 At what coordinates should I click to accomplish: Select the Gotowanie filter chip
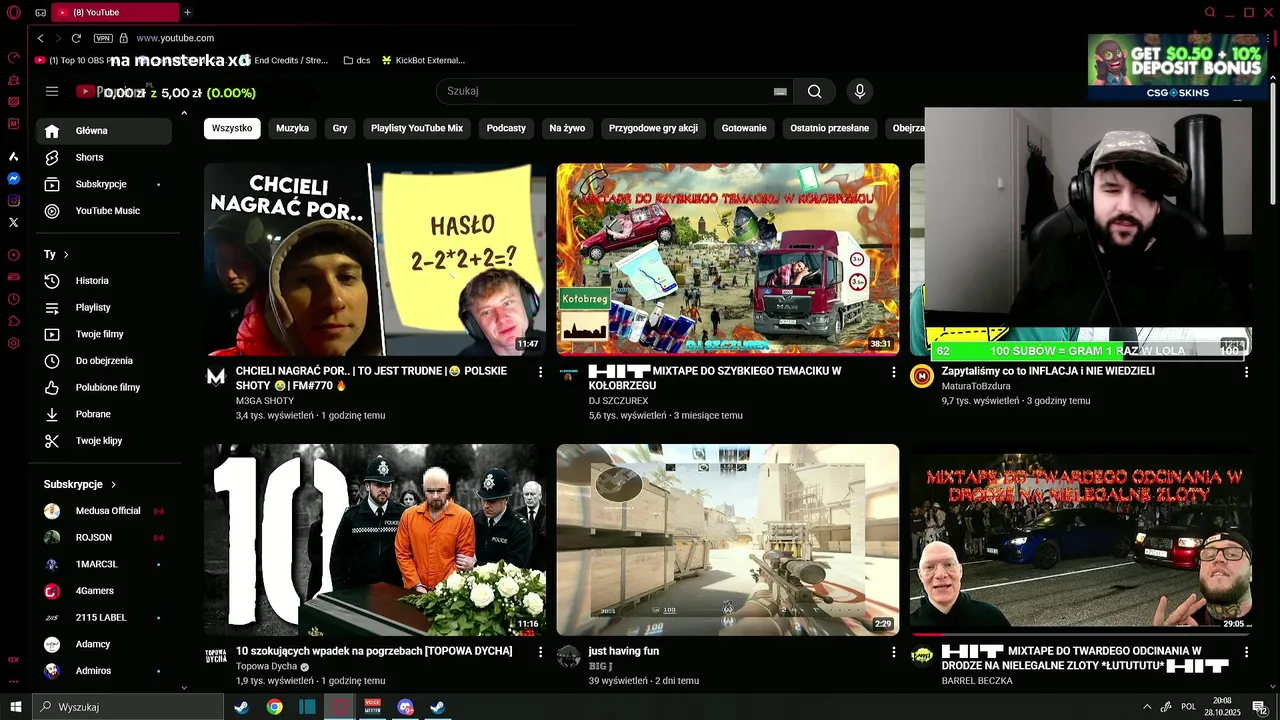744,128
